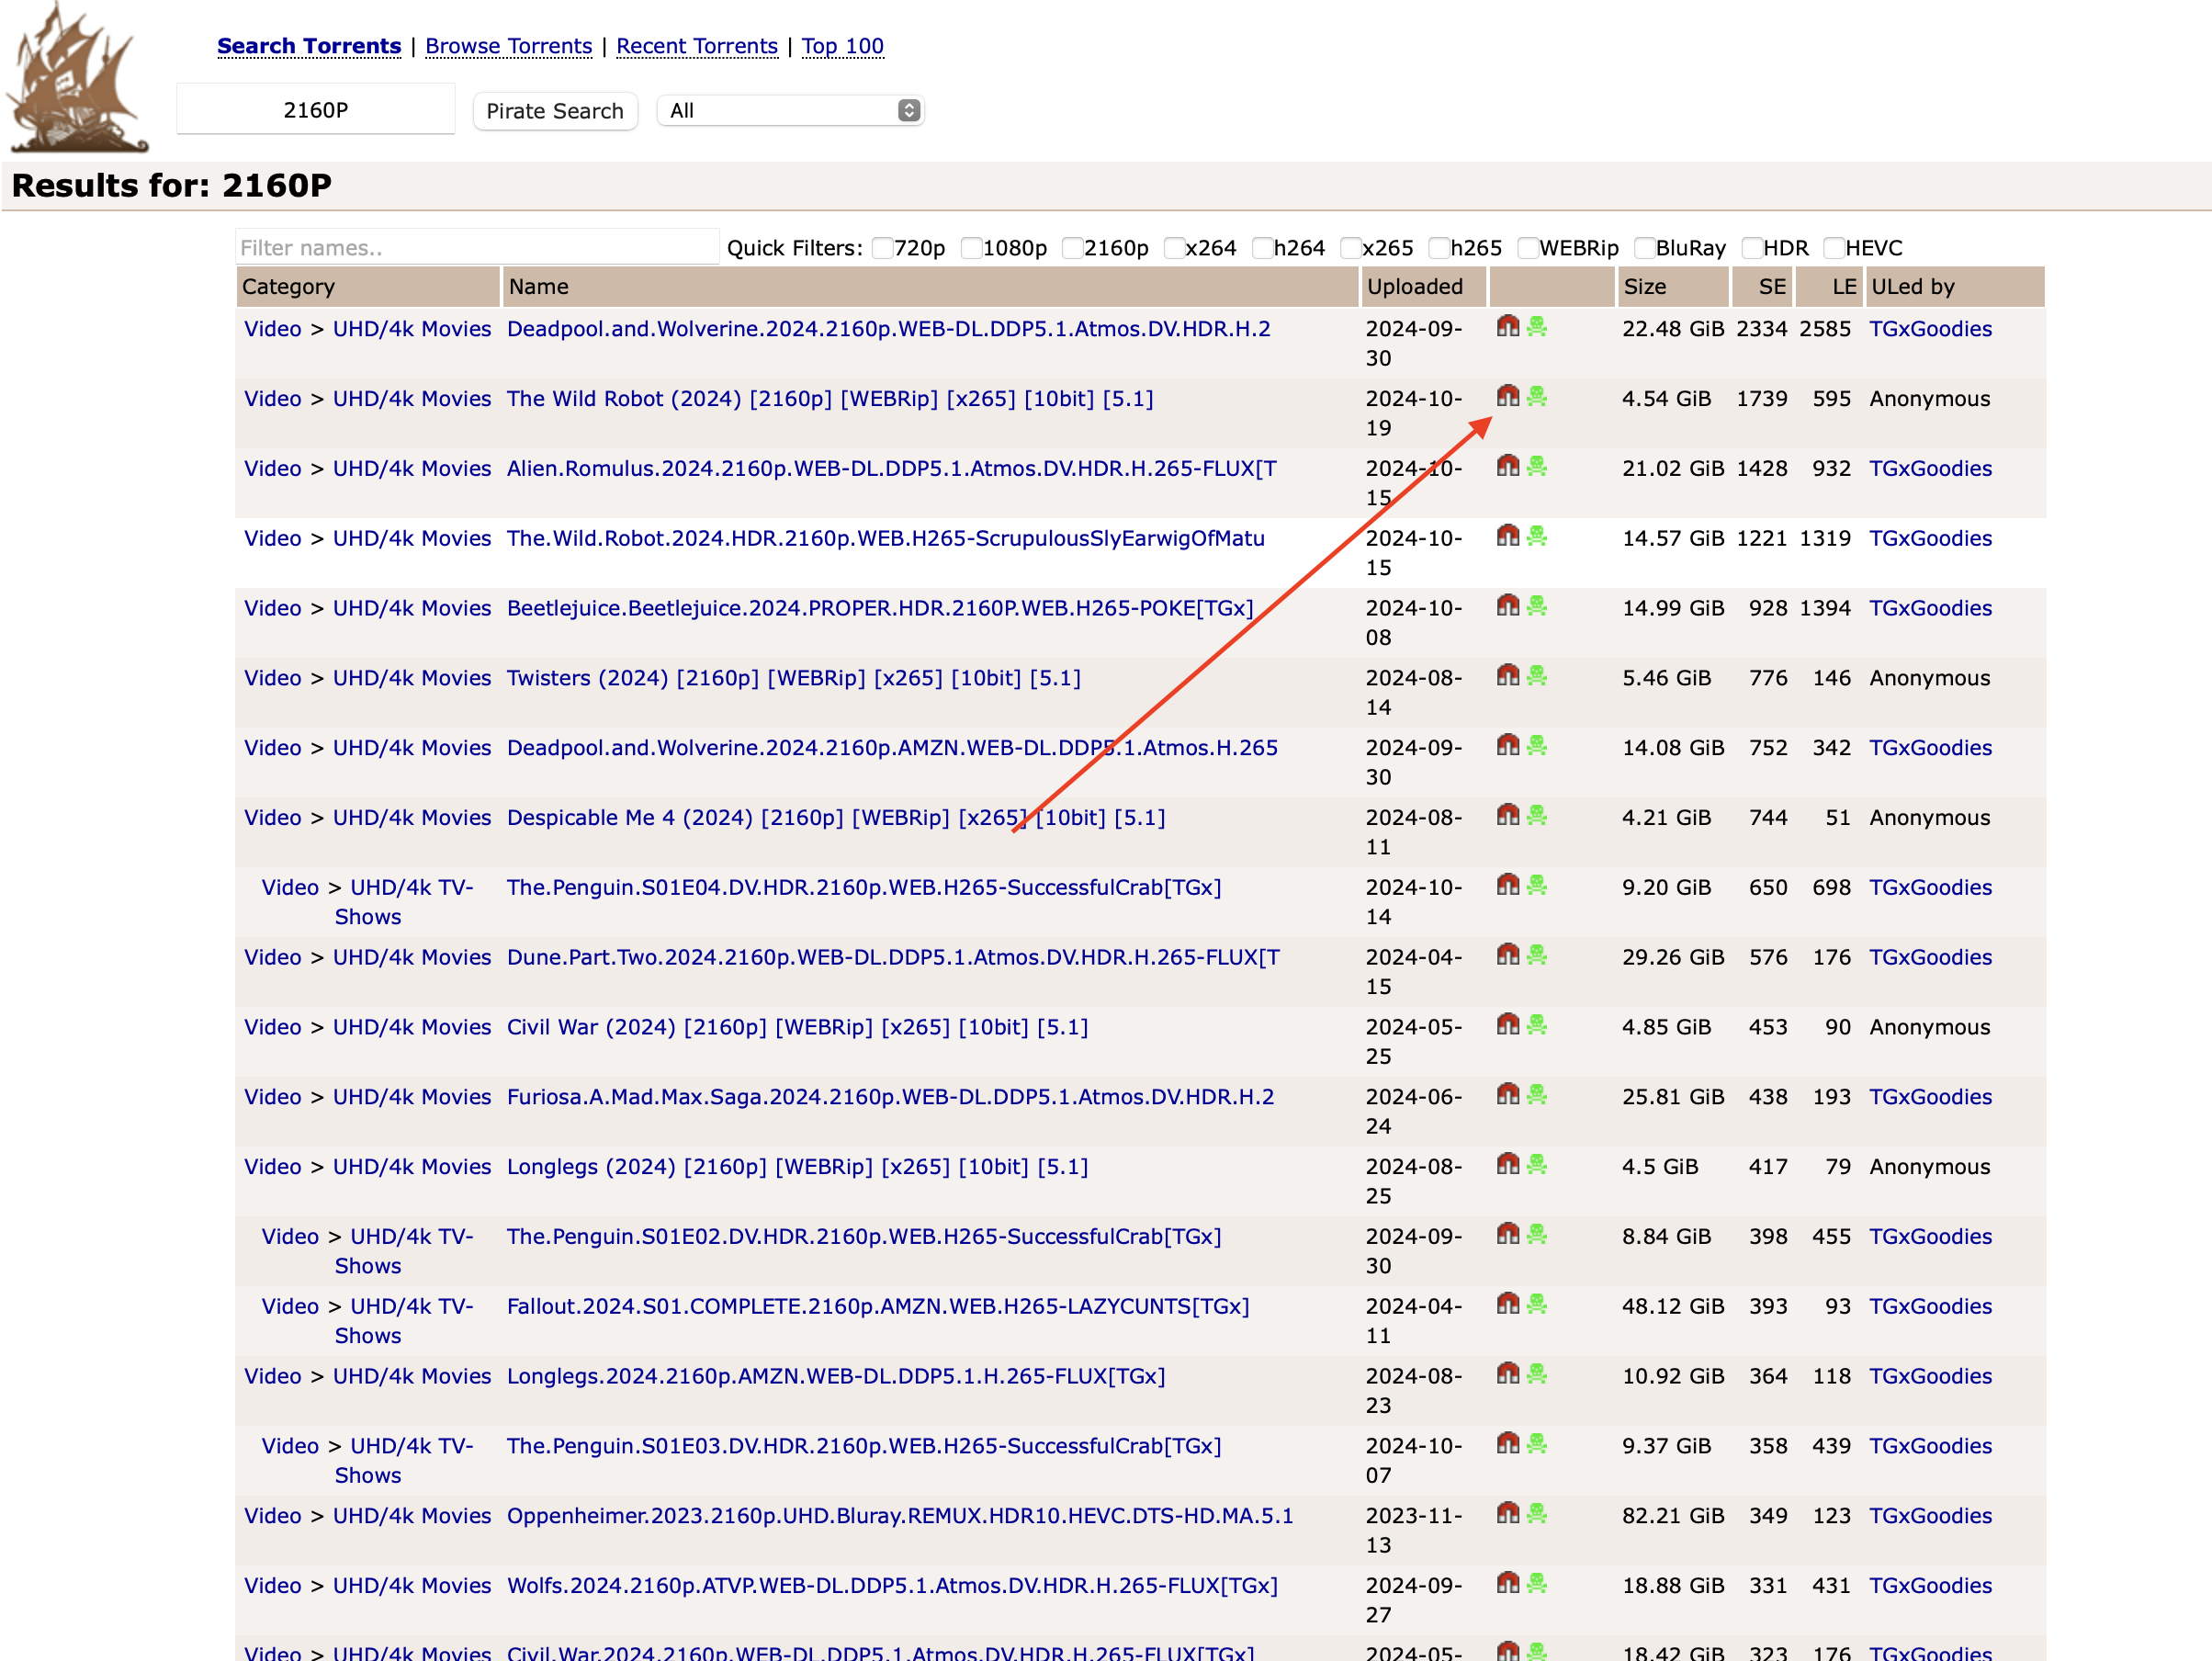
Task: Check the h265 quick filter
Action: coord(1439,248)
